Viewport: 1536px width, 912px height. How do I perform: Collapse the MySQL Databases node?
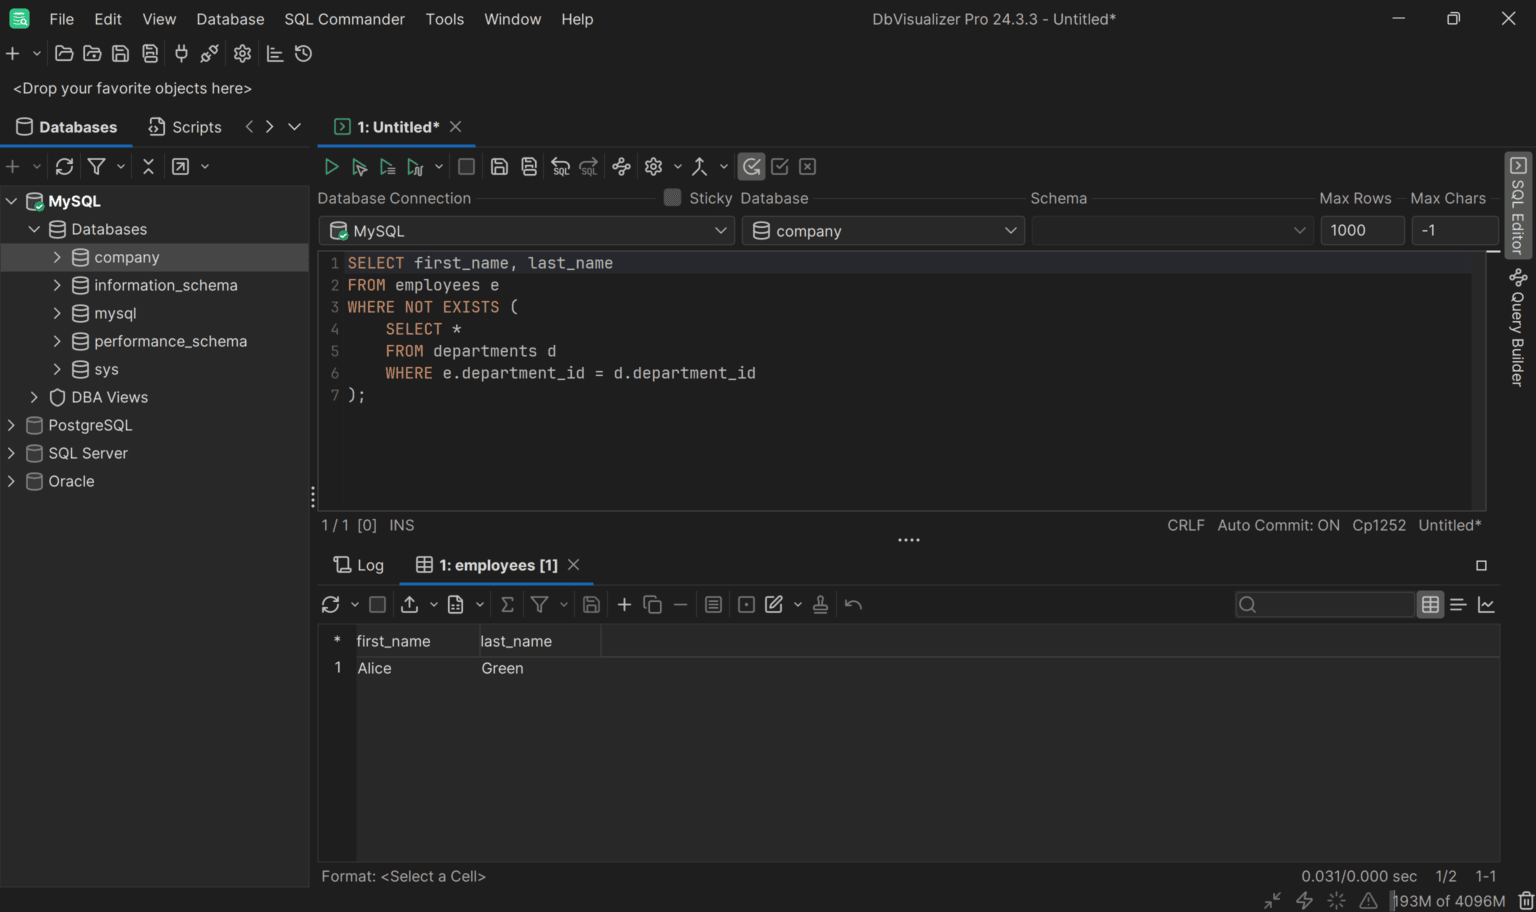(34, 229)
